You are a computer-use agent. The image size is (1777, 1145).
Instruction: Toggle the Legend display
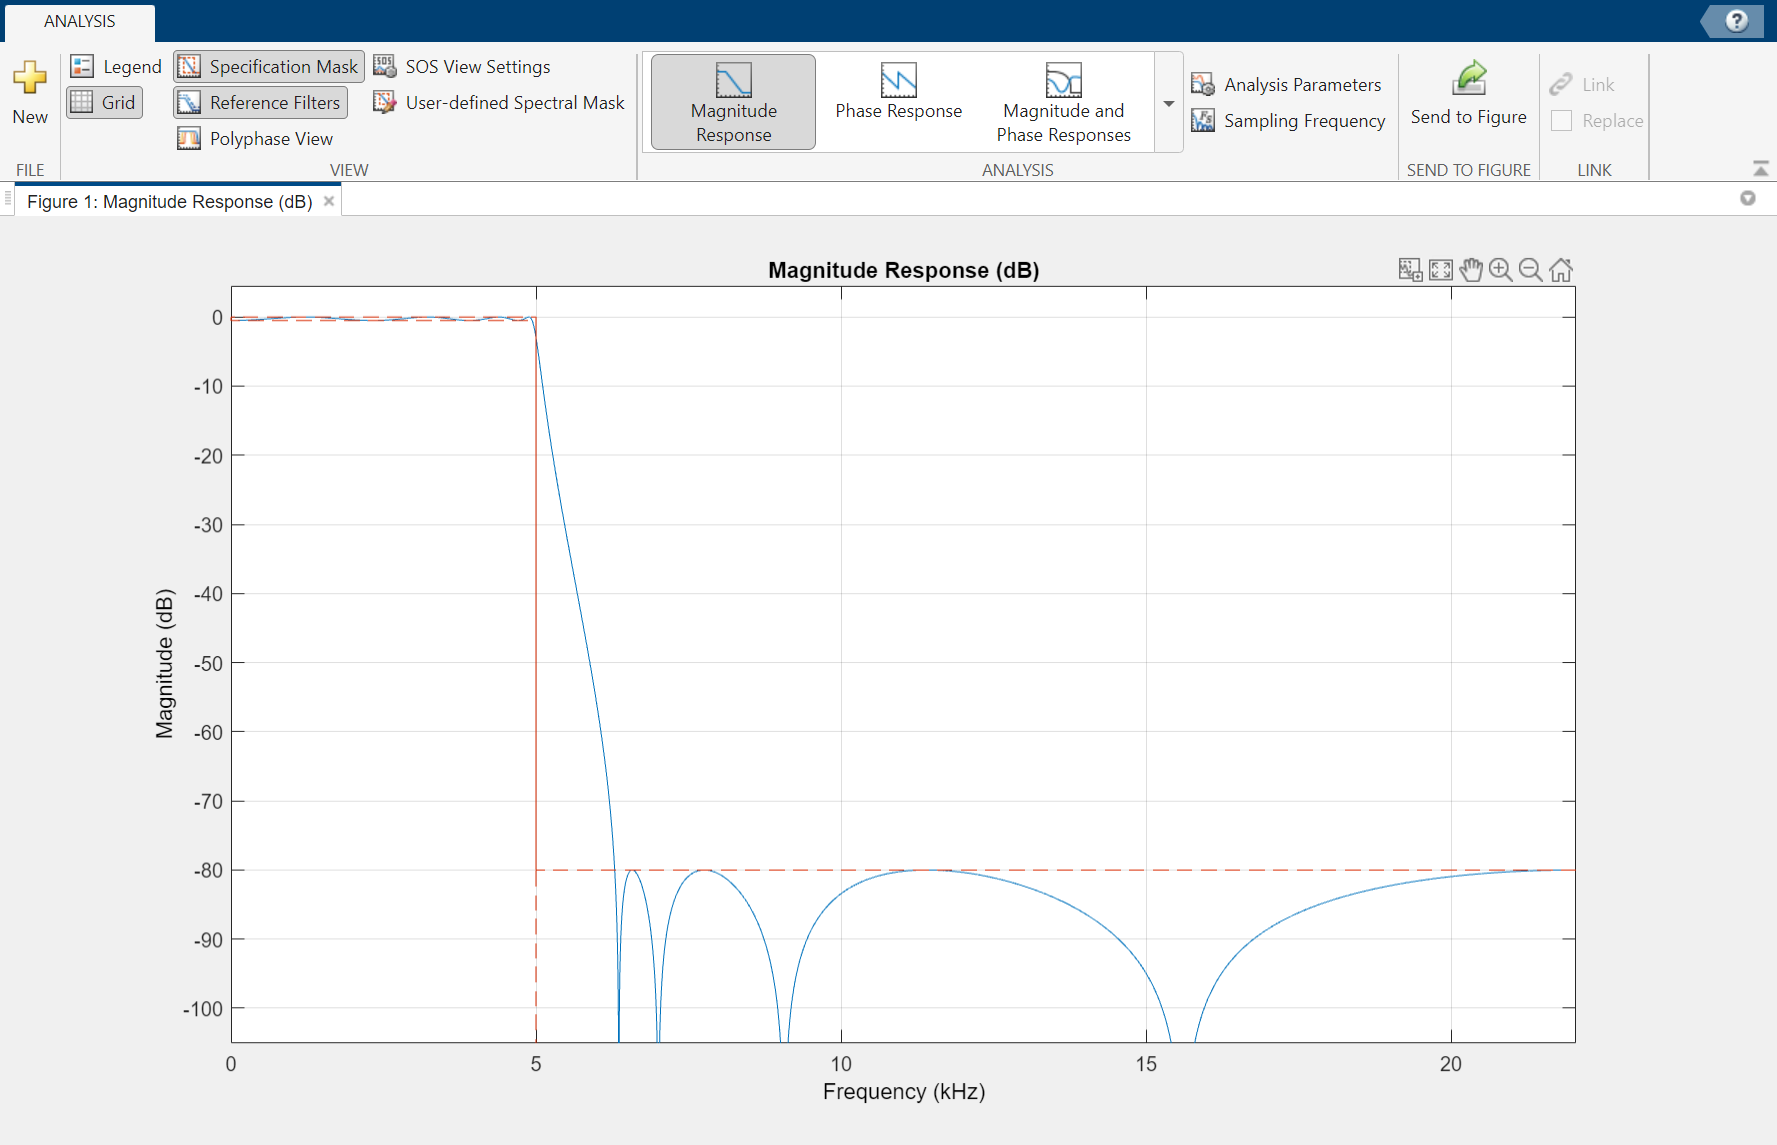coord(116,67)
